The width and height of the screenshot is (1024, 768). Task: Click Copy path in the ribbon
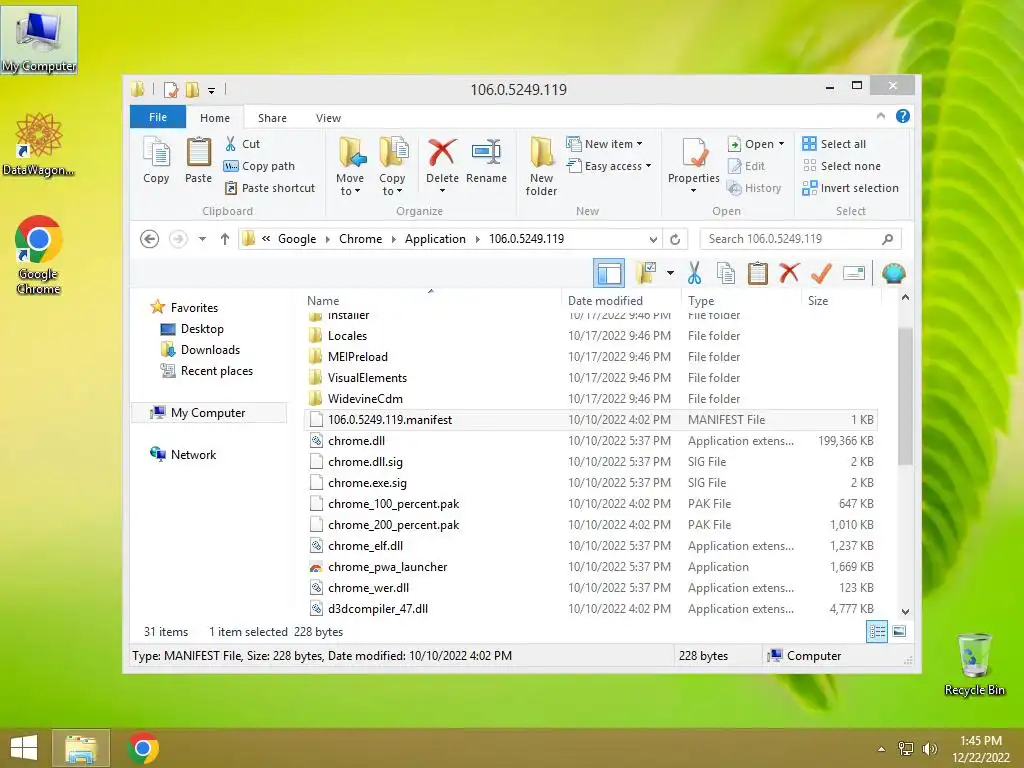[x=259, y=166]
